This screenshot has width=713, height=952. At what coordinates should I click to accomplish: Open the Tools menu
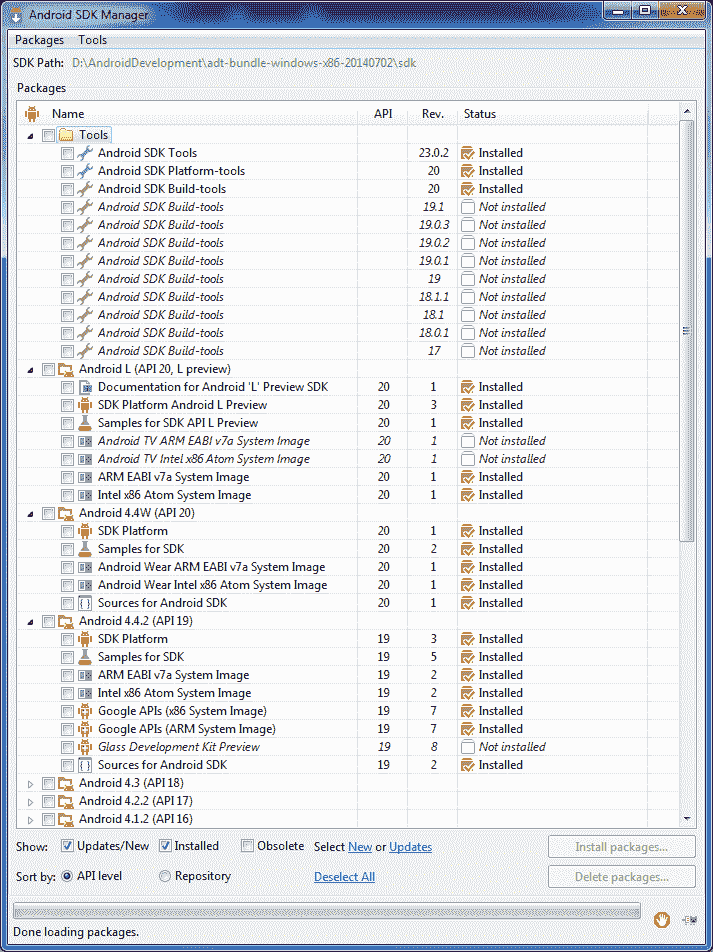92,40
